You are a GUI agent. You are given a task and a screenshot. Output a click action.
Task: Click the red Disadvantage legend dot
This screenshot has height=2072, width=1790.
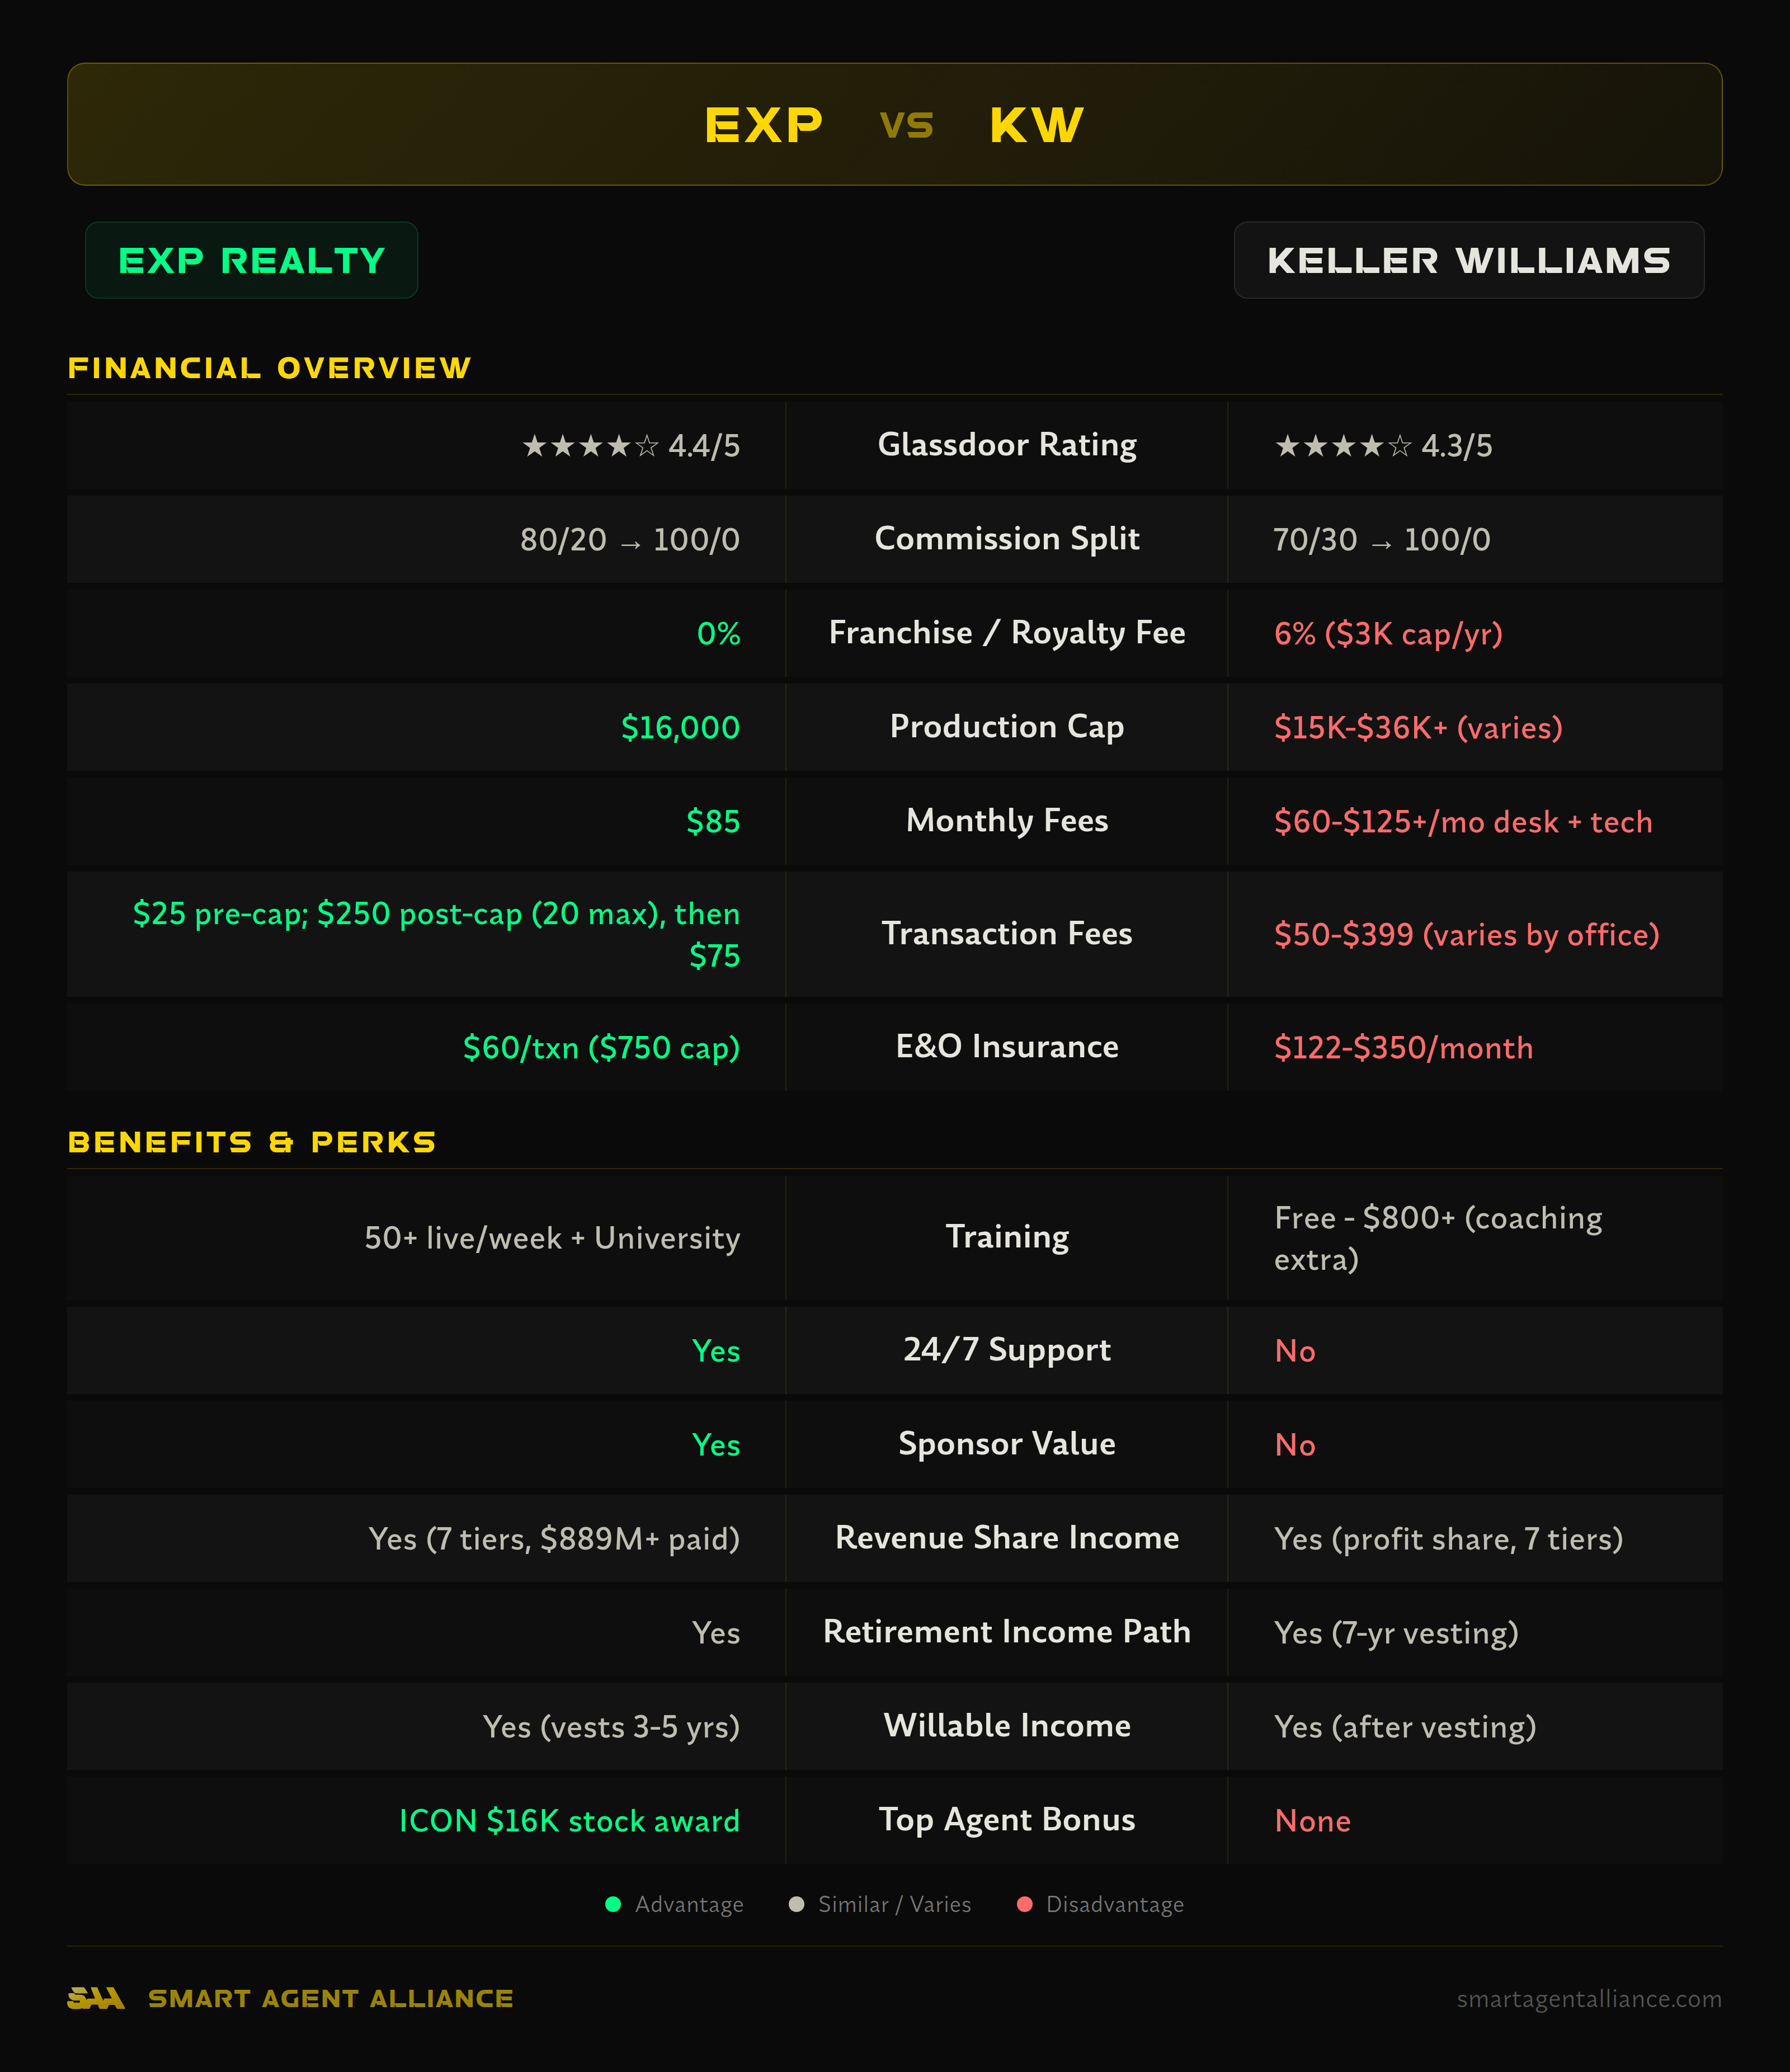click(x=1024, y=1904)
